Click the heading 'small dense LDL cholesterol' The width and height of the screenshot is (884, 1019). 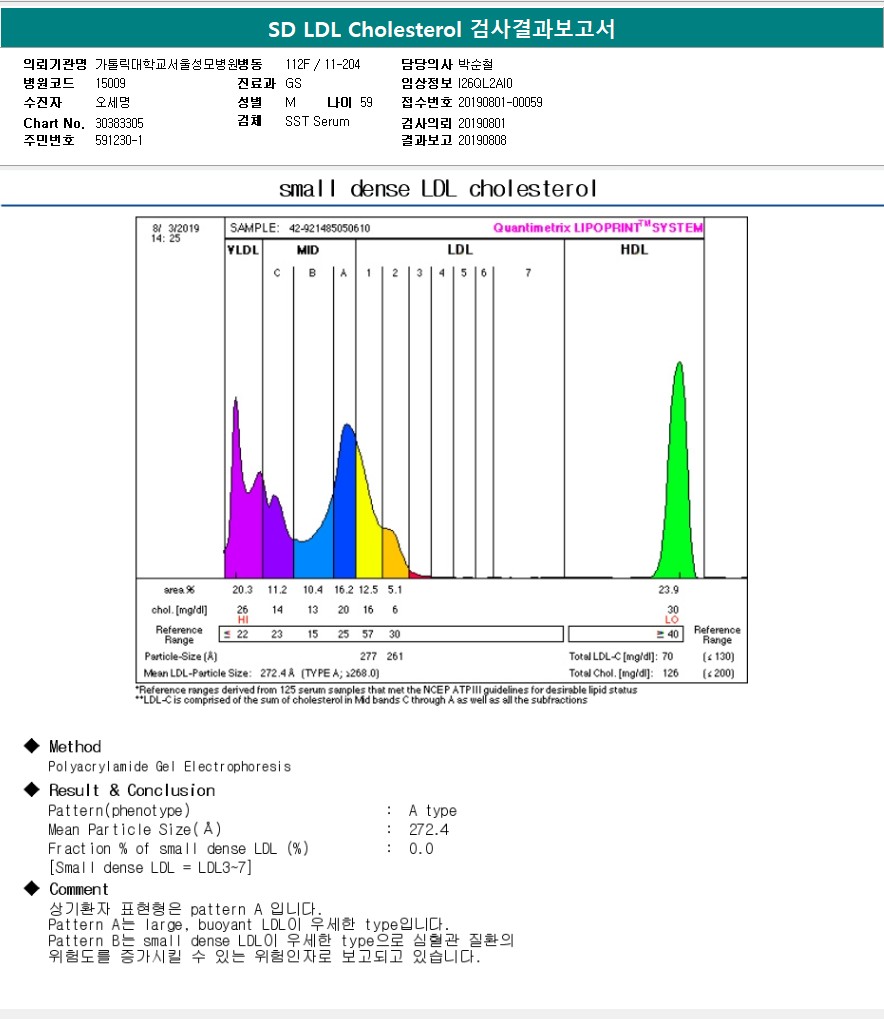pyautogui.click(x=437, y=189)
